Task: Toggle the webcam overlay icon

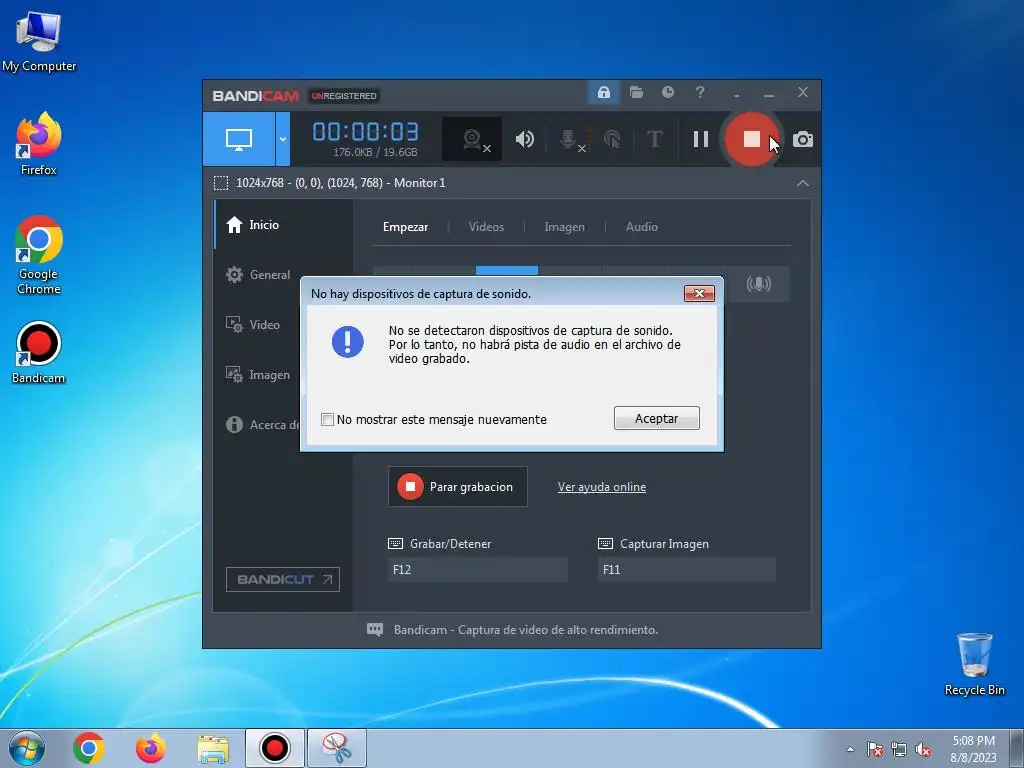Action: 472,139
